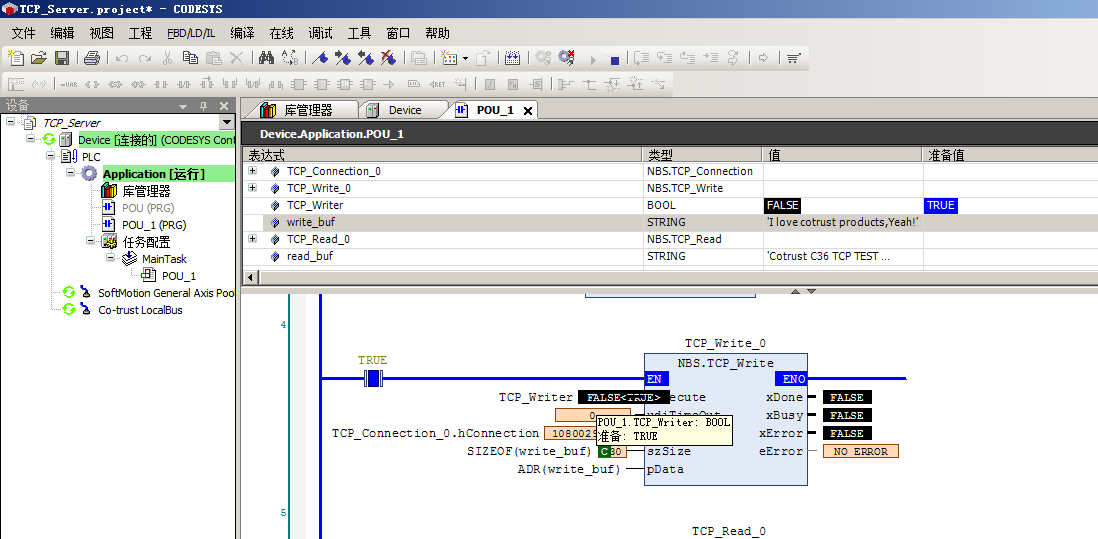Copy selection with the Copy toolbar icon
The image size is (1098, 539).
pyautogui.click(x=190, y=58)
